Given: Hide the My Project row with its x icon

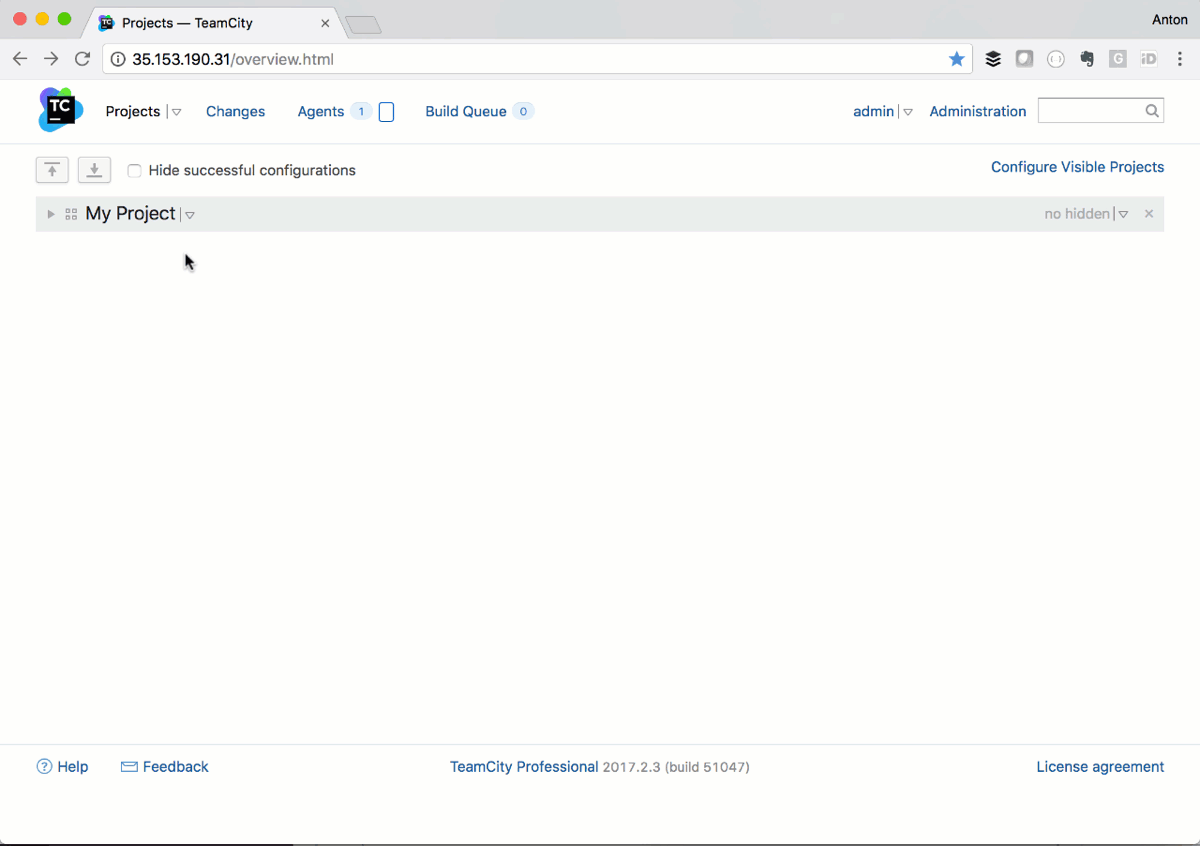Looking at the screenshot, I should pos(1148,213).
